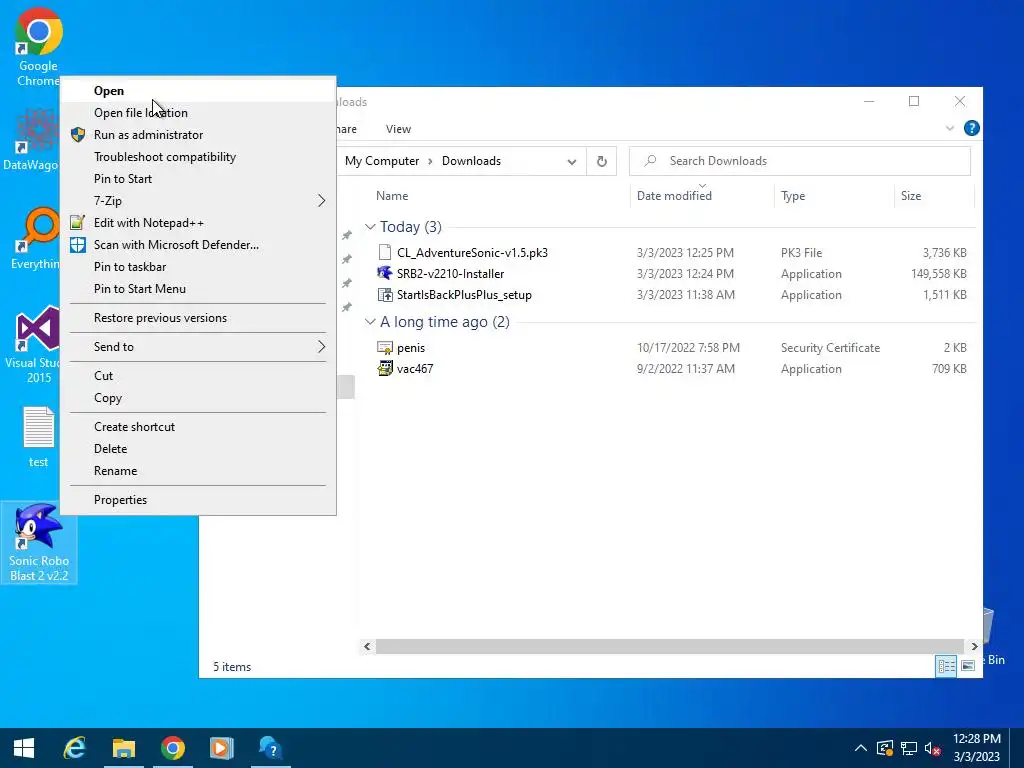Select Troubleshoot compatibility
Image resolution: width=1024 pixels, height=768 pixels.
pyautogui.click(x=198, y=157)
